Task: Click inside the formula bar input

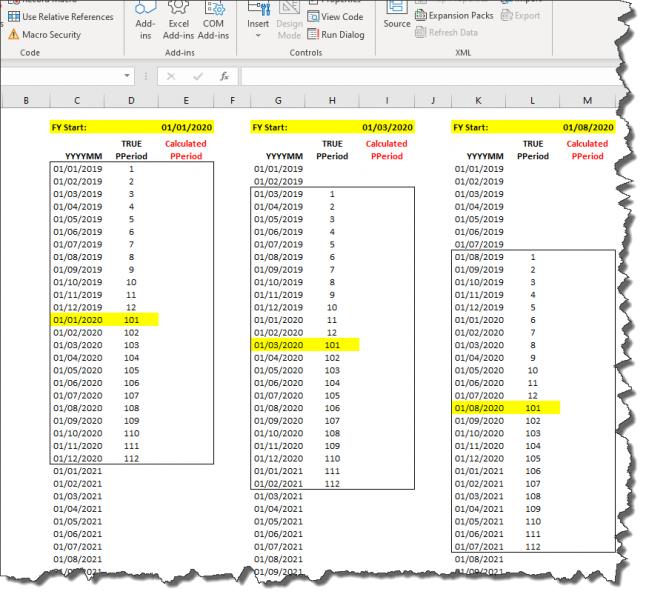Action: point(420,76)
